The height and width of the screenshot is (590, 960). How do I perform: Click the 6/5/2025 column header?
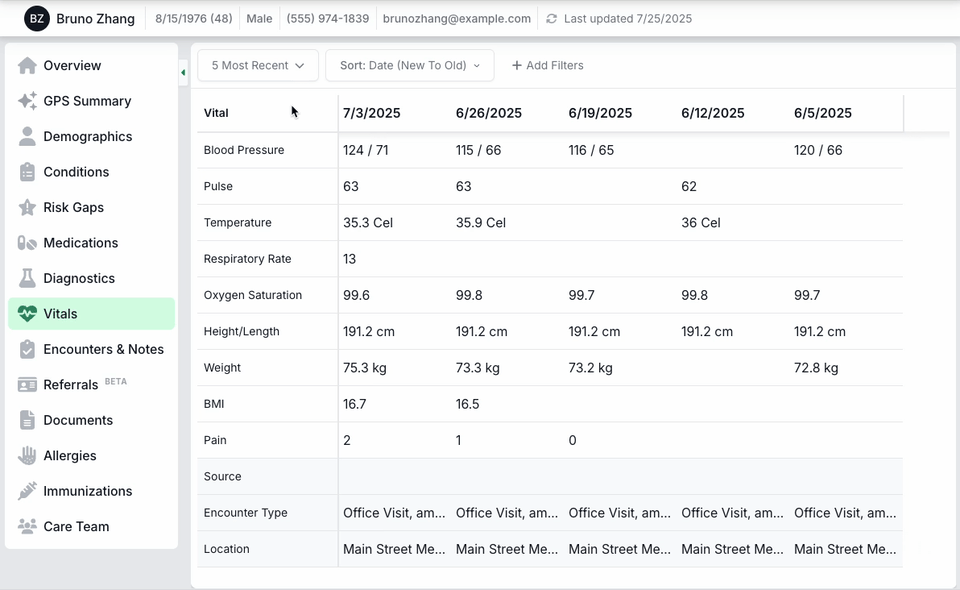click(x=823, y=113)
